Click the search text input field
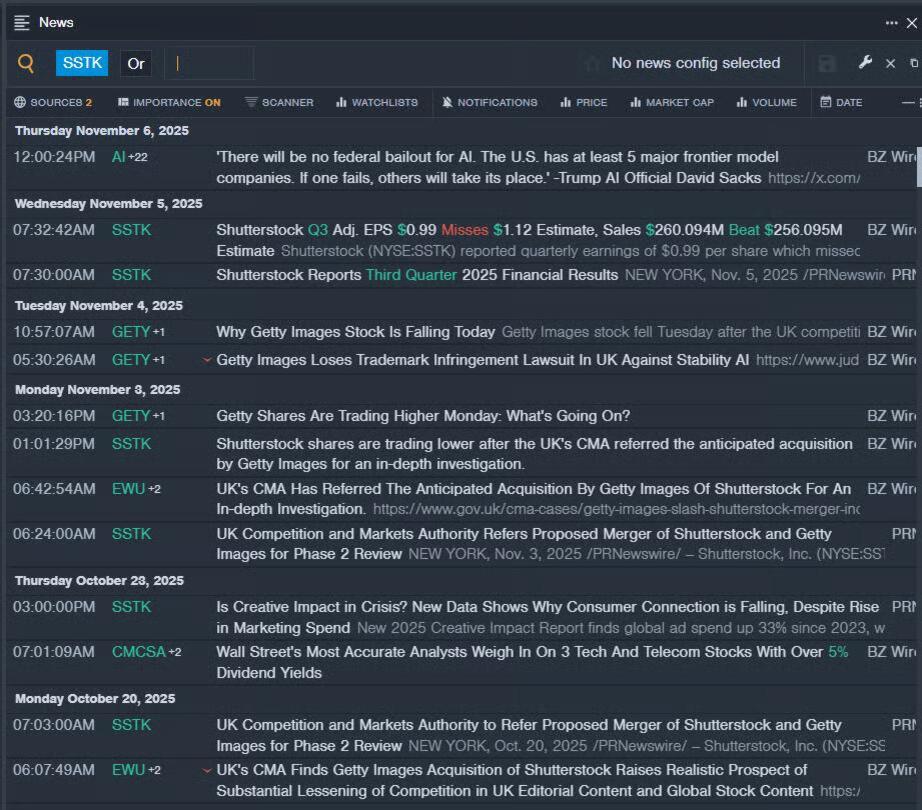922x810 pixels. point(210,63)
